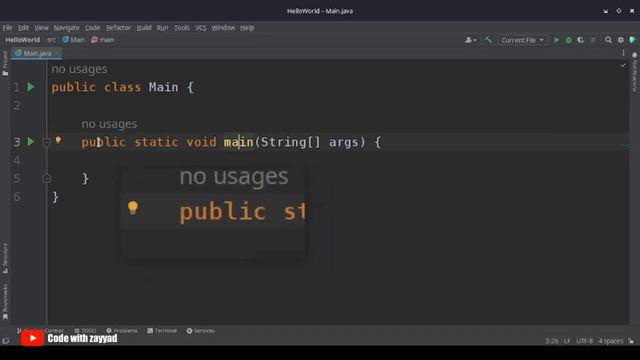Open the Services tool window
Screen dimensions: 640x360
coord(200,331)
